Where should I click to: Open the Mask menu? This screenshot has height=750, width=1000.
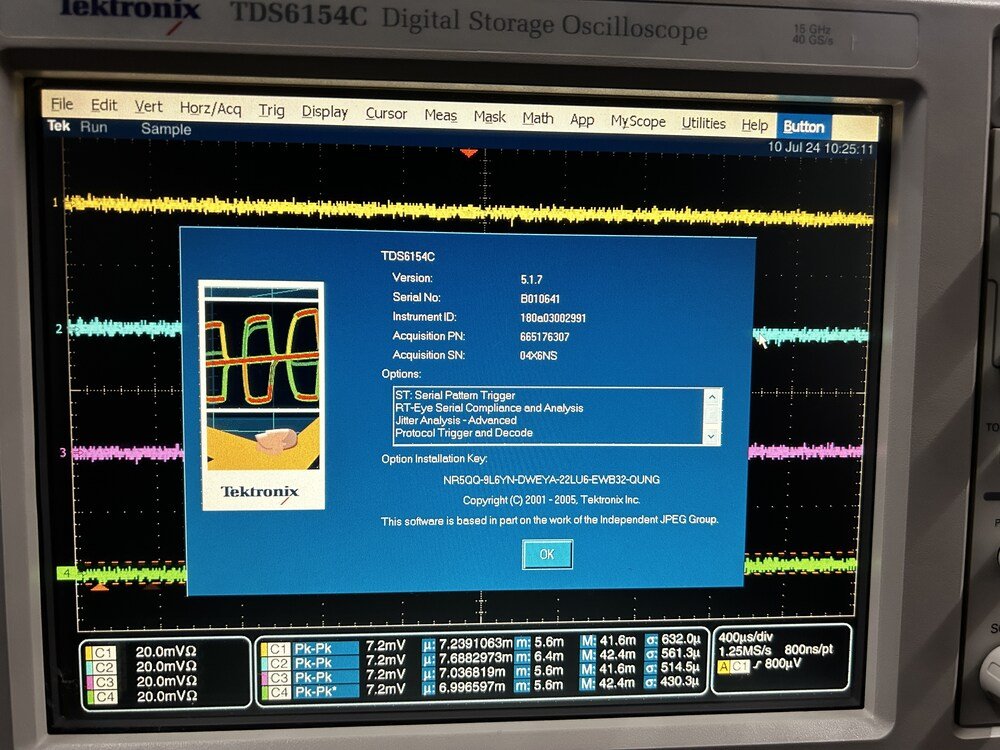(489, 117)
